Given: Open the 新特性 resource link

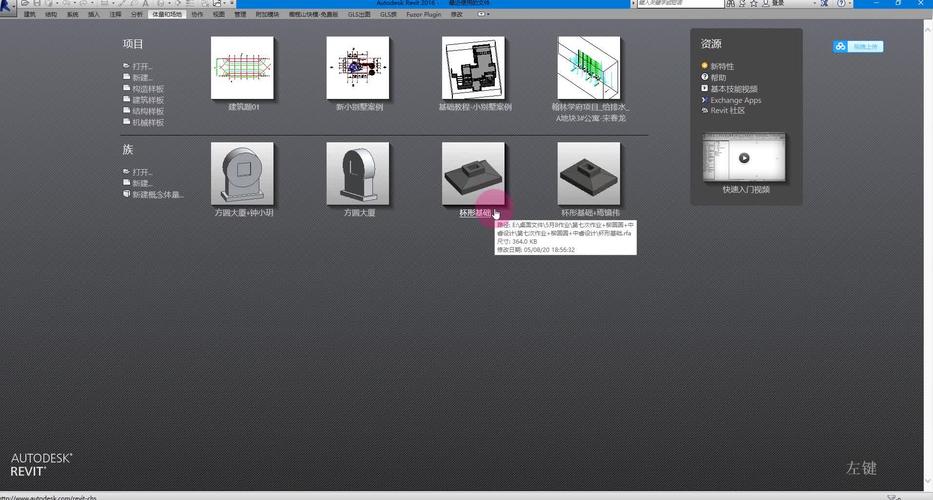Looking at the screenshot, I should coord(722,66).
